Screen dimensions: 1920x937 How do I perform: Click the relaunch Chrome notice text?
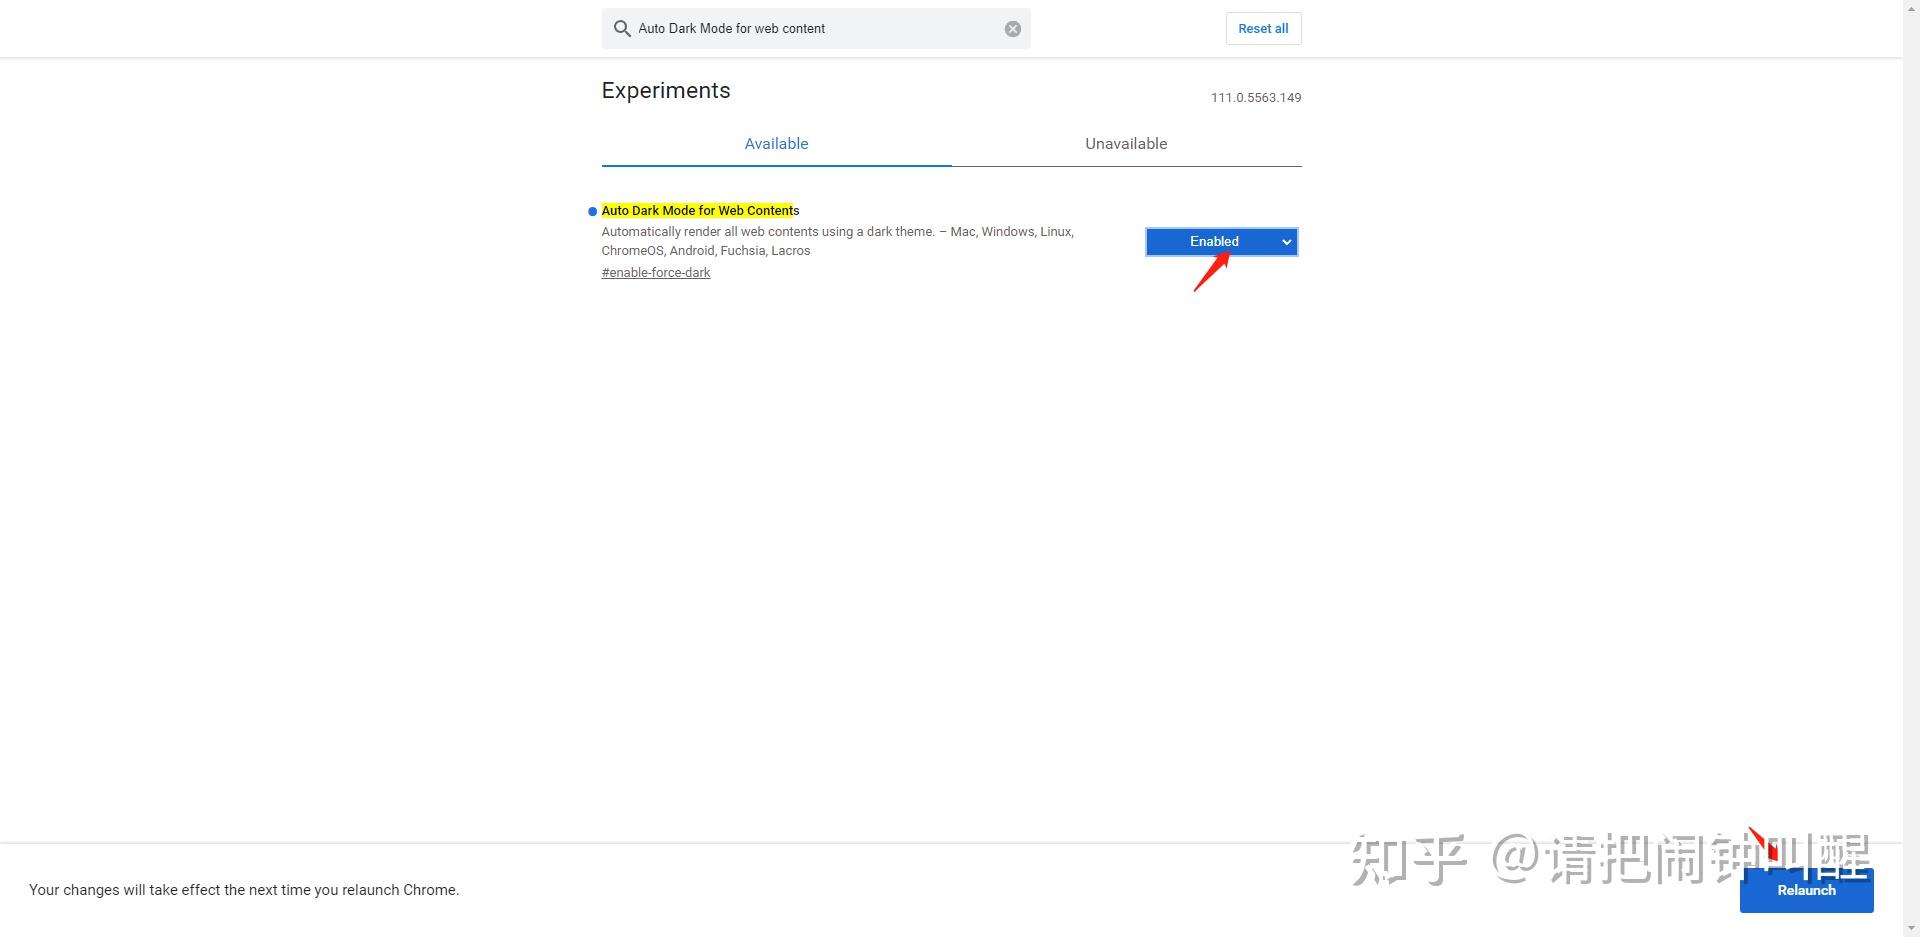click(244, 890)
